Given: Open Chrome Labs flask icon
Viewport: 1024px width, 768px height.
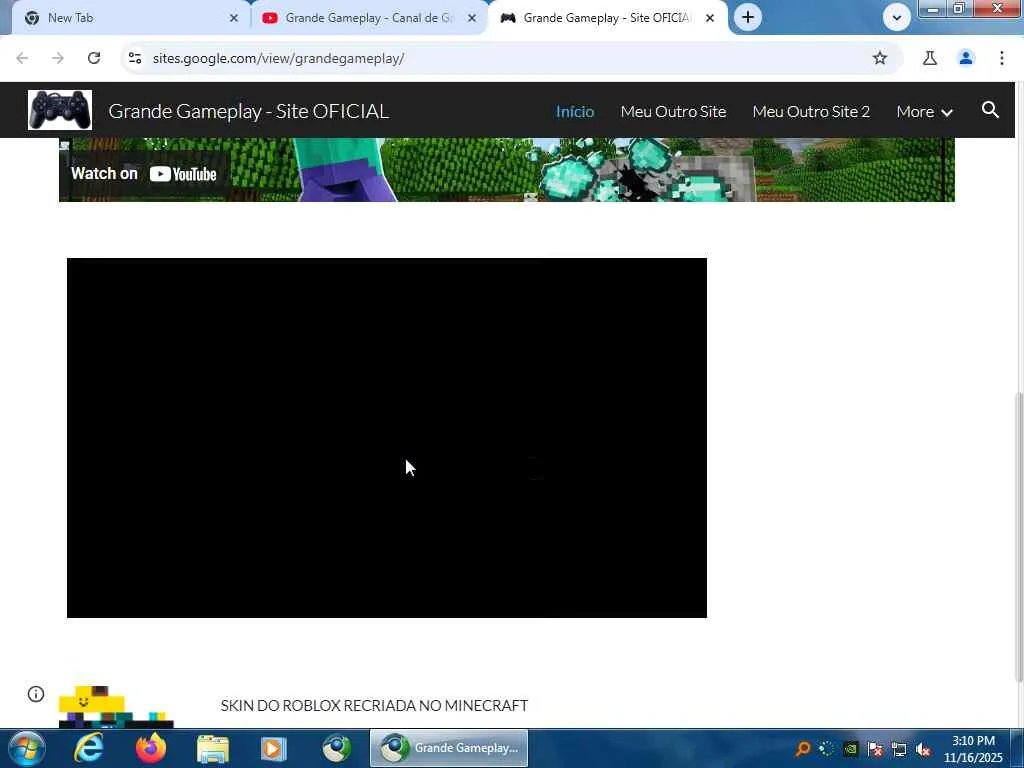Looking at the screenshot, I should pyautogui.click(x=930, y=58).
